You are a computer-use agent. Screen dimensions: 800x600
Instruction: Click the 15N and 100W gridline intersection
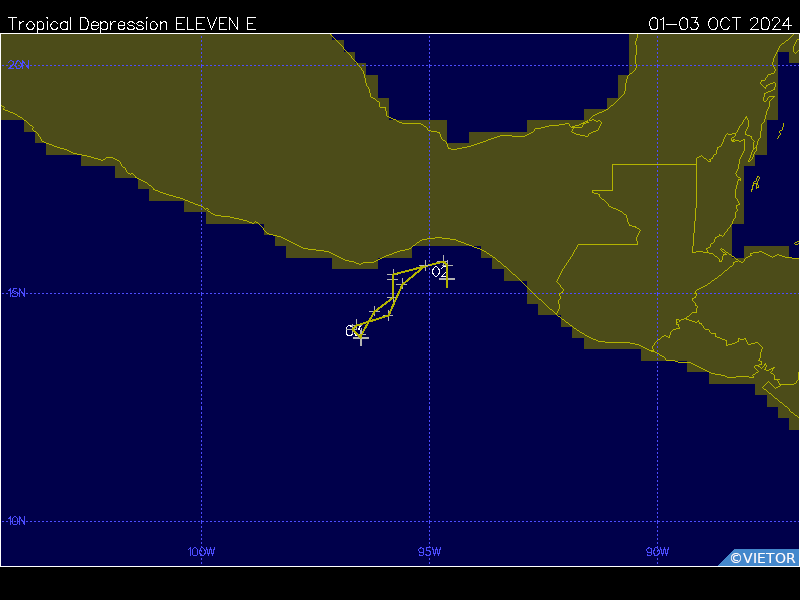(201, 293)
